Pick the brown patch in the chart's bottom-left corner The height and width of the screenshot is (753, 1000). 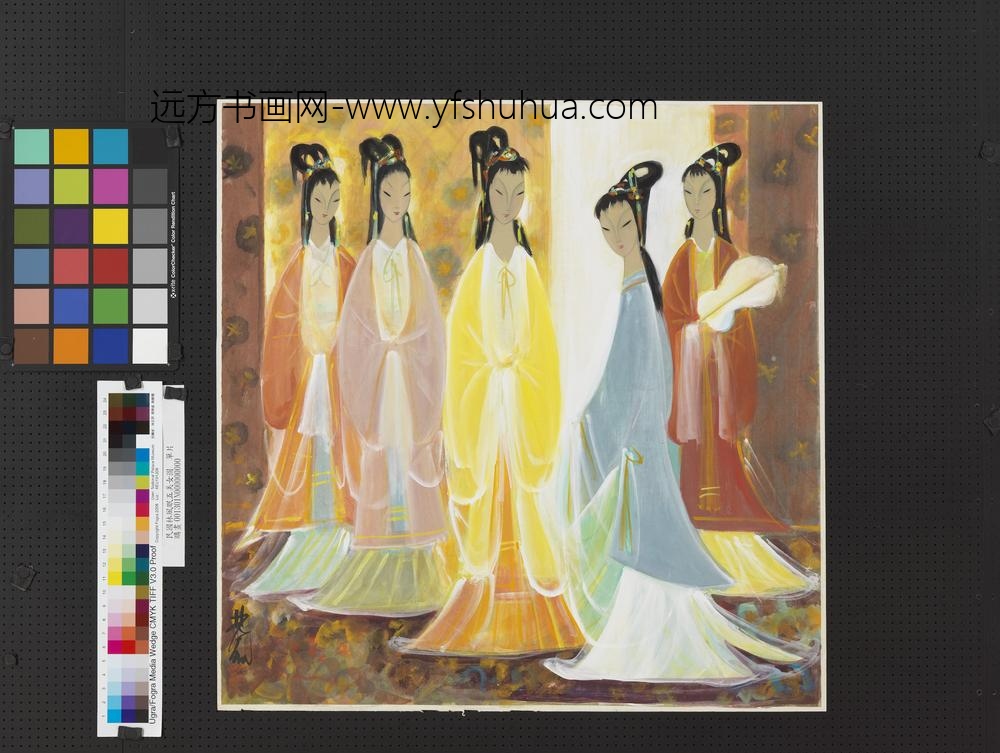point(32,345)
